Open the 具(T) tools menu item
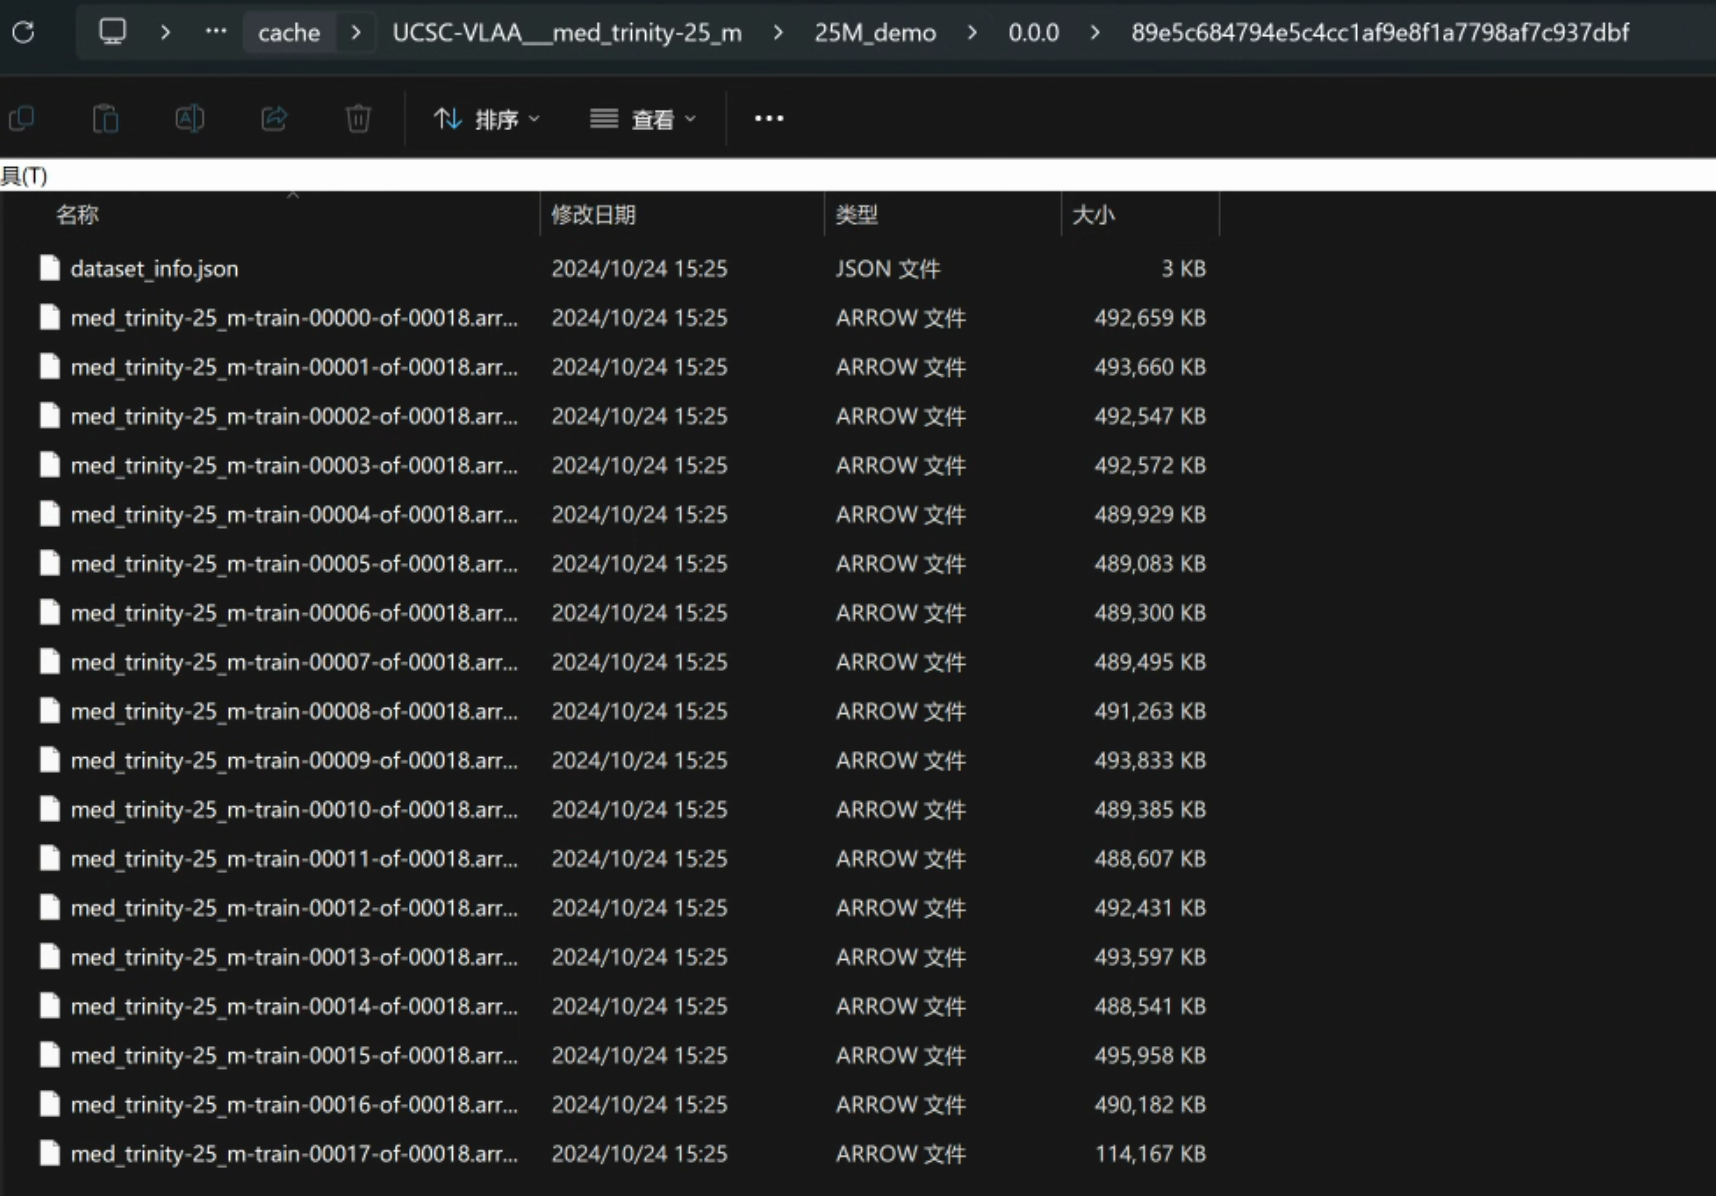1716x1196 pixels. [24, 176]
